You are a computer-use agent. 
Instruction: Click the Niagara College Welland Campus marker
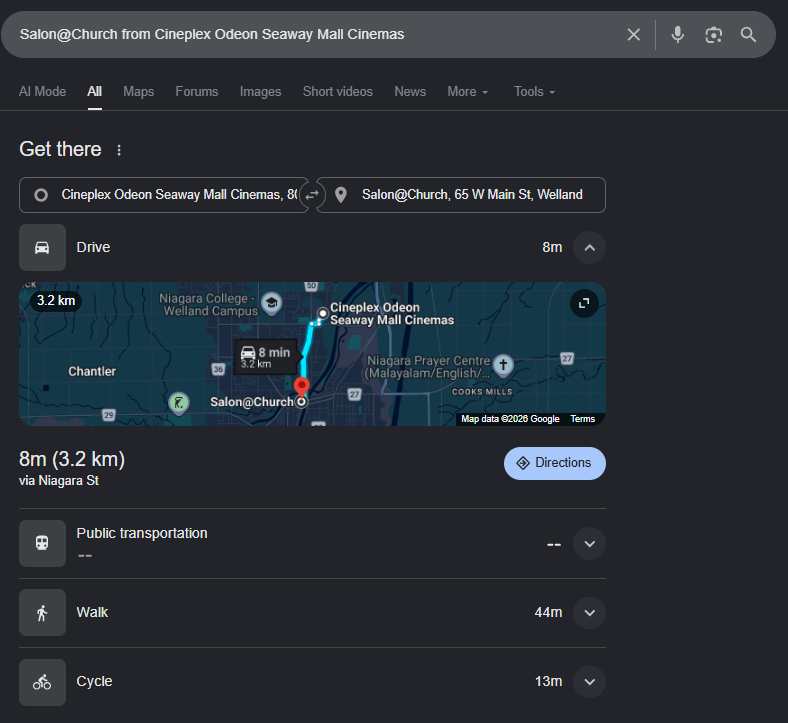tap(272, 303)
